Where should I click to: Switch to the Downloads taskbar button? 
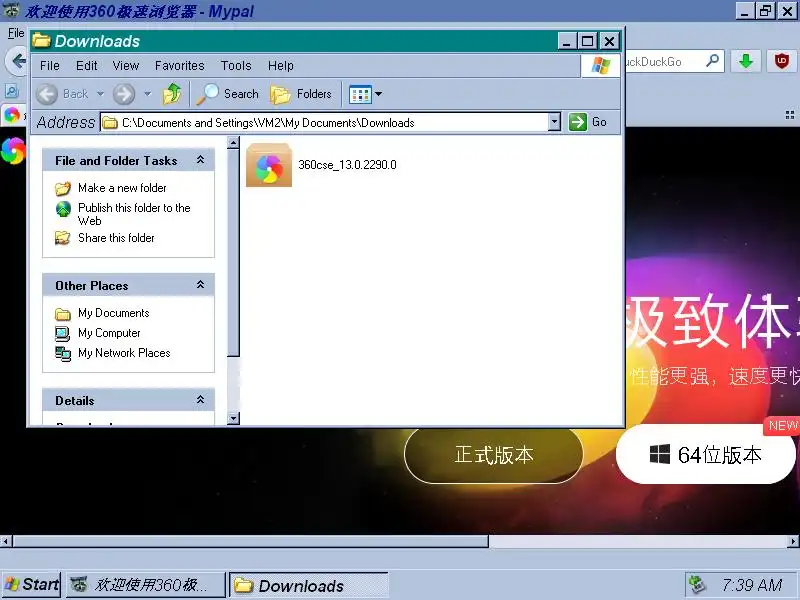[x=309, y=585]
